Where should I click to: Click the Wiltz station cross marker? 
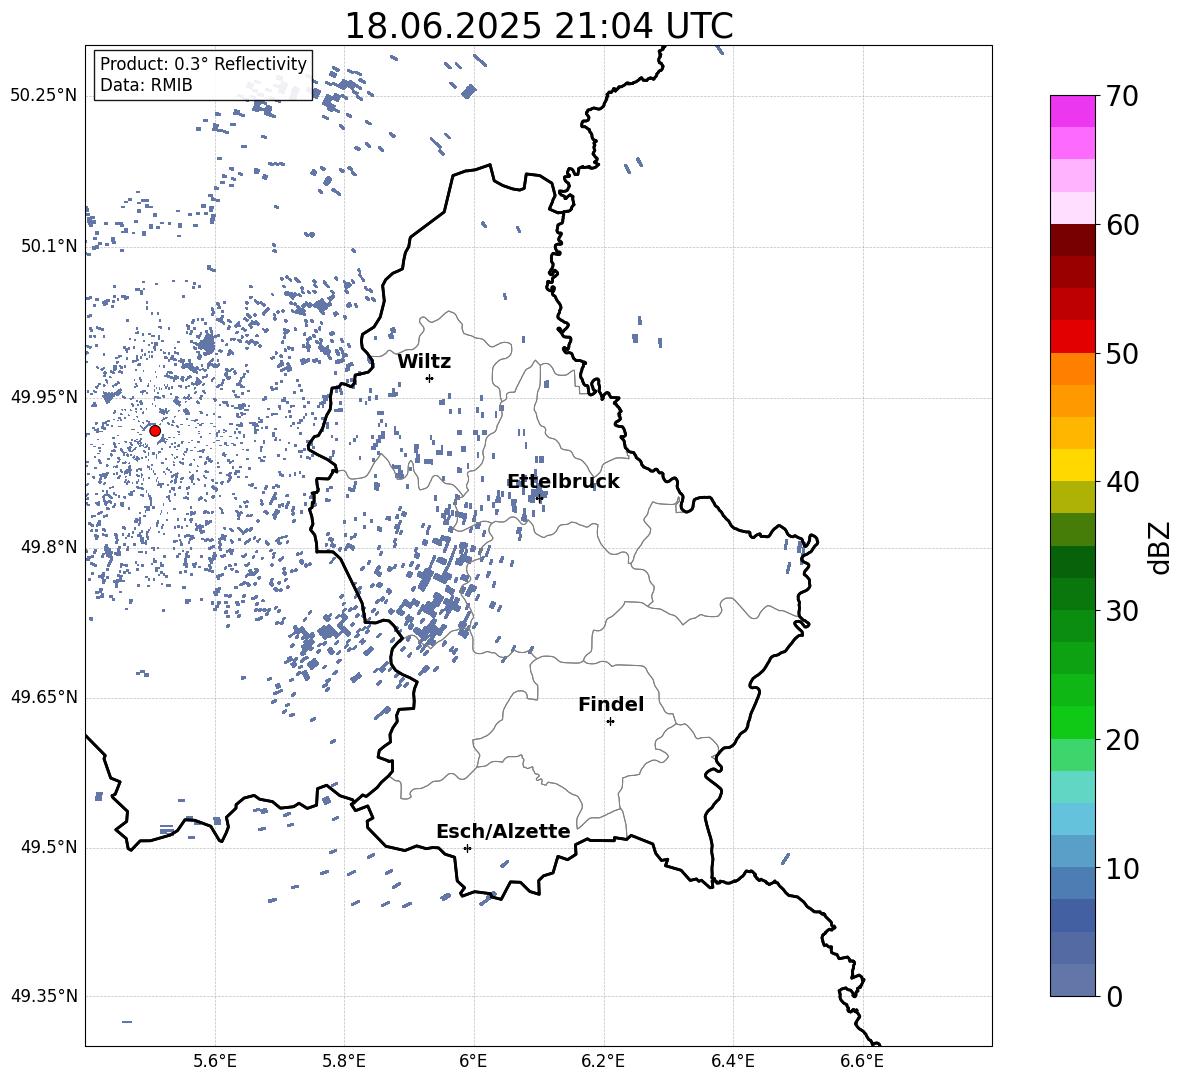pyautogui.click(x=430, y=378)
